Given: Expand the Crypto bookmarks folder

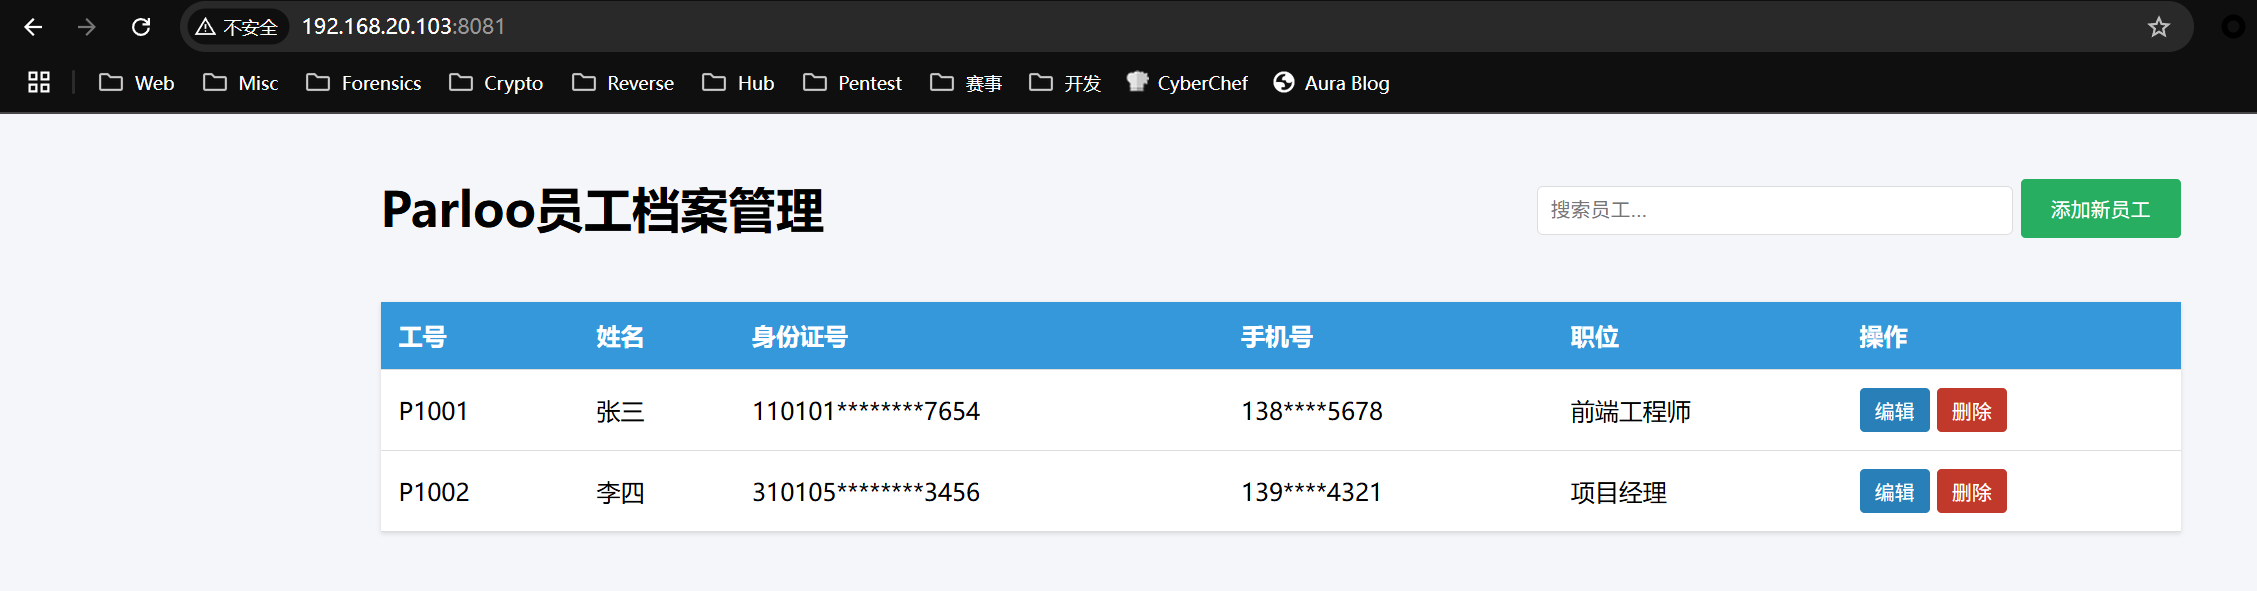Looking at the screenshot, I should click(x=496, y=83).
